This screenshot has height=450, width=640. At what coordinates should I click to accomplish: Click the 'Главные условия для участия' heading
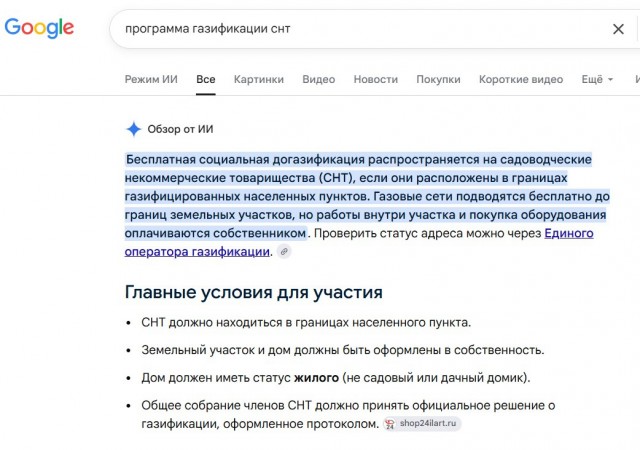pos(253,292)
